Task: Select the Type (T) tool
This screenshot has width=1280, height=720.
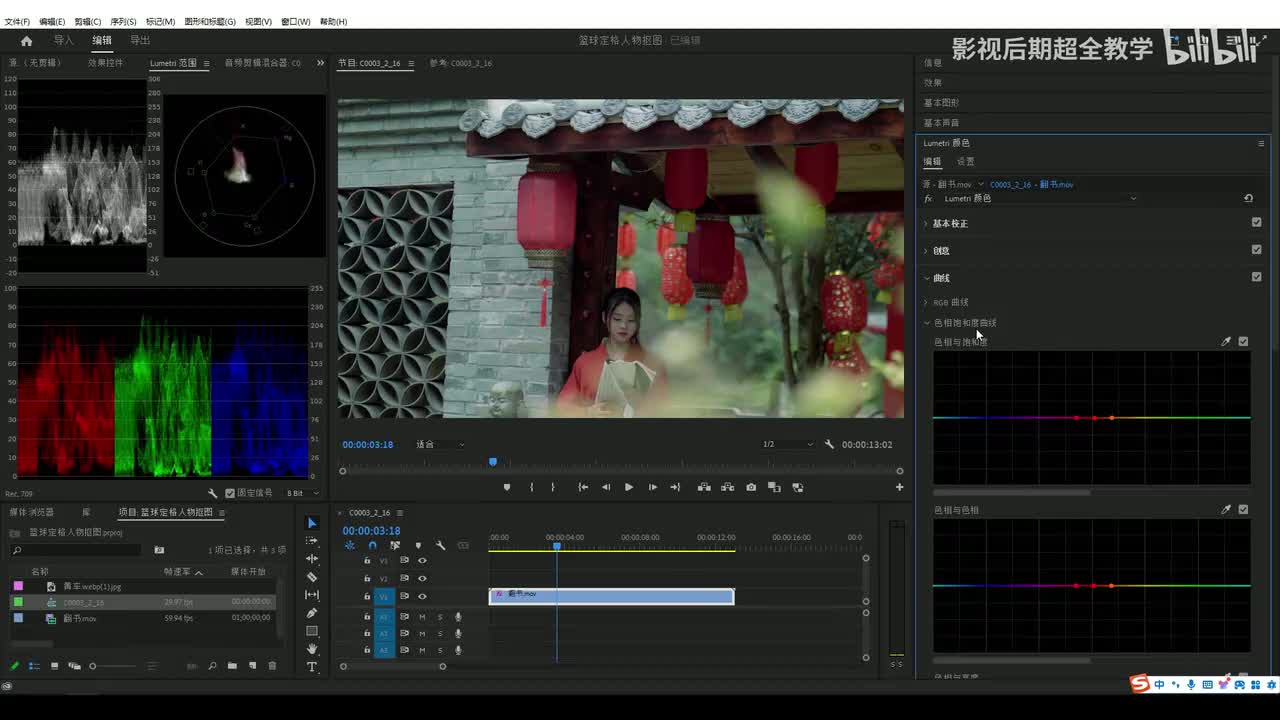Action: [x=312, y=667]
